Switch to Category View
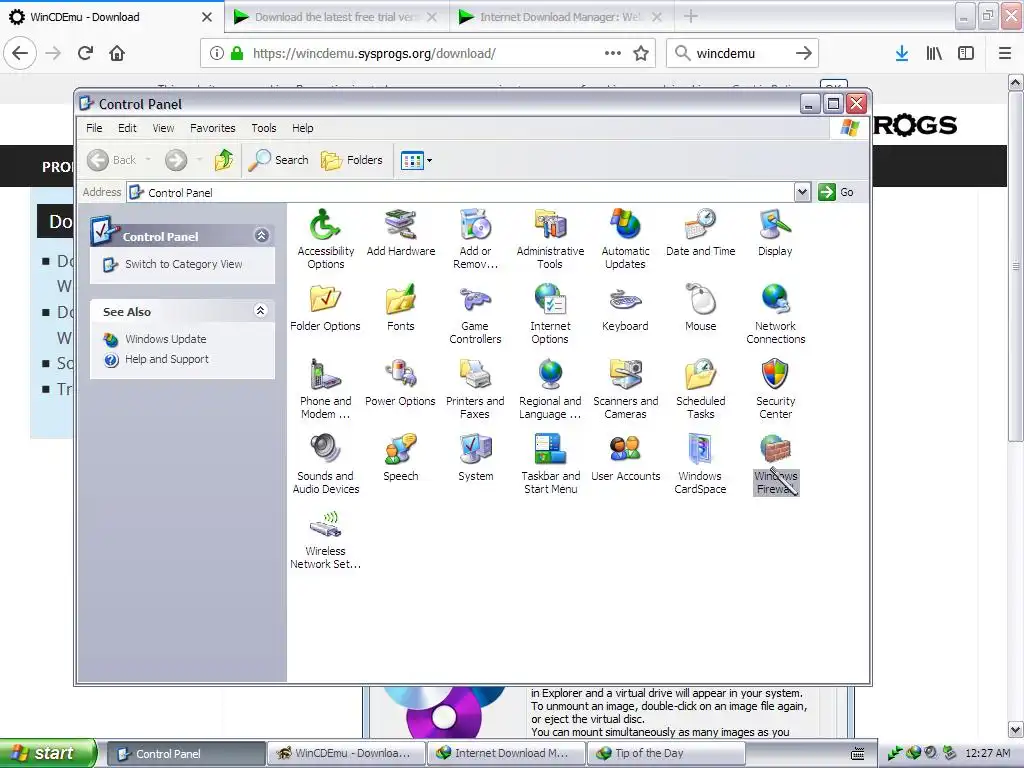Screen dimensions: 1024x768 [x=184, y=264]
